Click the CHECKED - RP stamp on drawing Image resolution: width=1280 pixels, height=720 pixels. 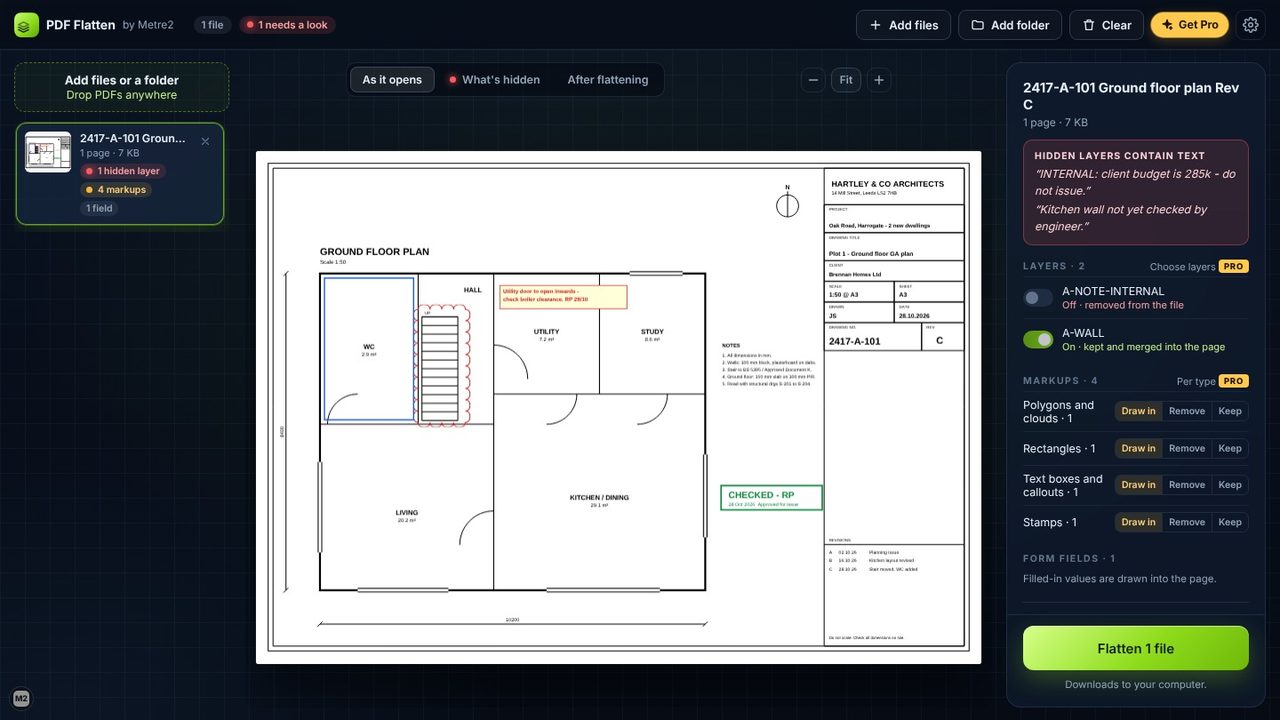[x=771, y=498]
